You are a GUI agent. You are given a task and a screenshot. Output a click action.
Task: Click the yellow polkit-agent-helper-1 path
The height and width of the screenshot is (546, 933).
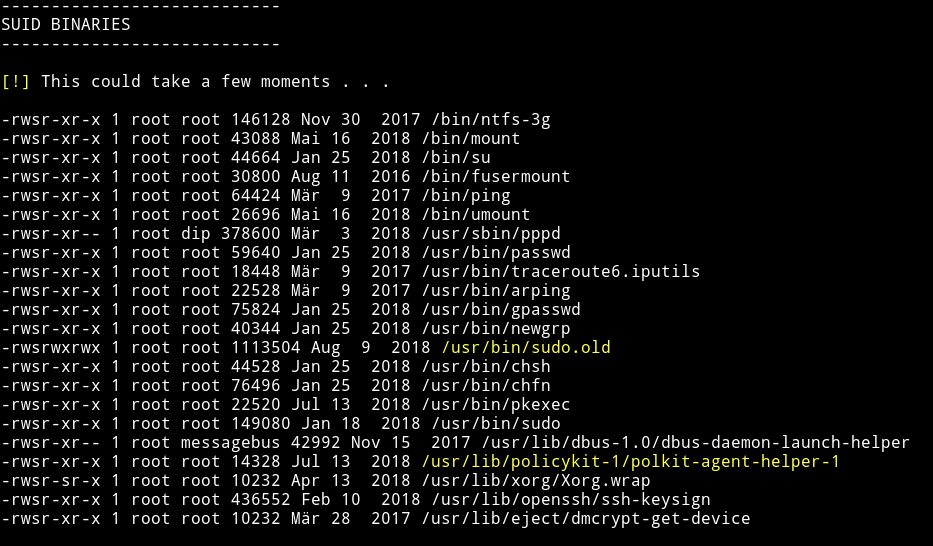pyautogui.click(x=631, y=462)
